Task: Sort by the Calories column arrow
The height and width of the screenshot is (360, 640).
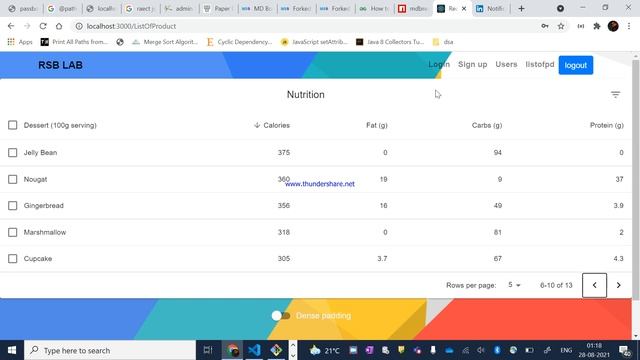Action: [257, 125]
